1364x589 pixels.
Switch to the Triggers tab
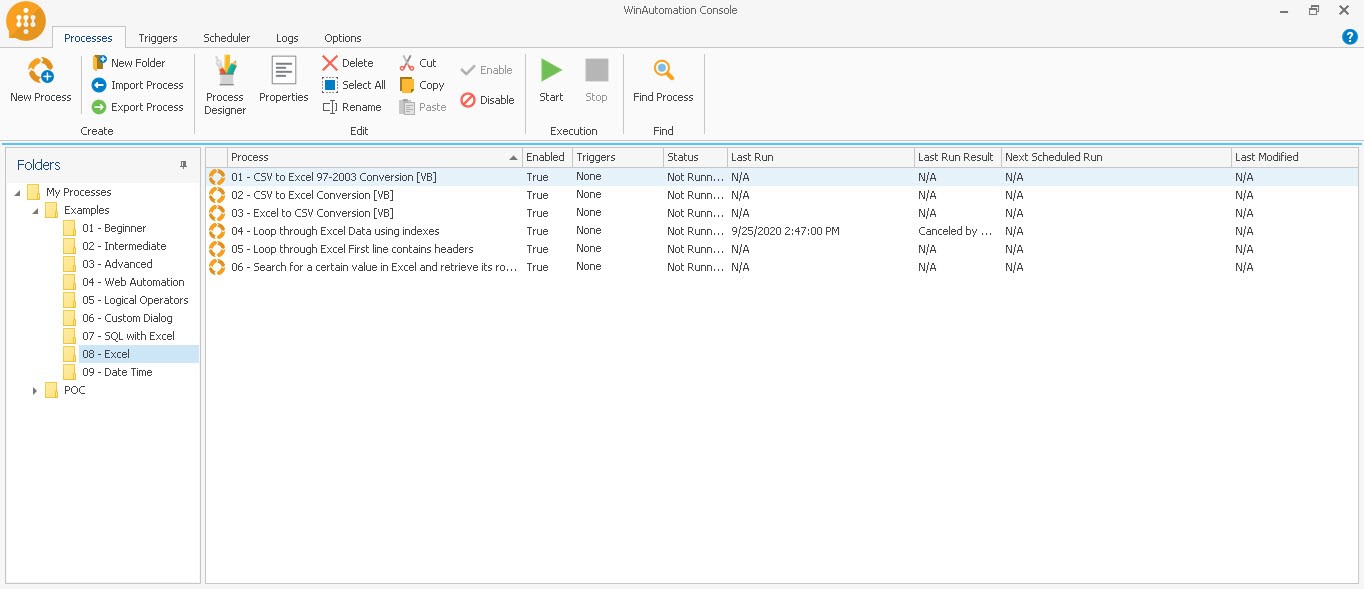(157, 38)
